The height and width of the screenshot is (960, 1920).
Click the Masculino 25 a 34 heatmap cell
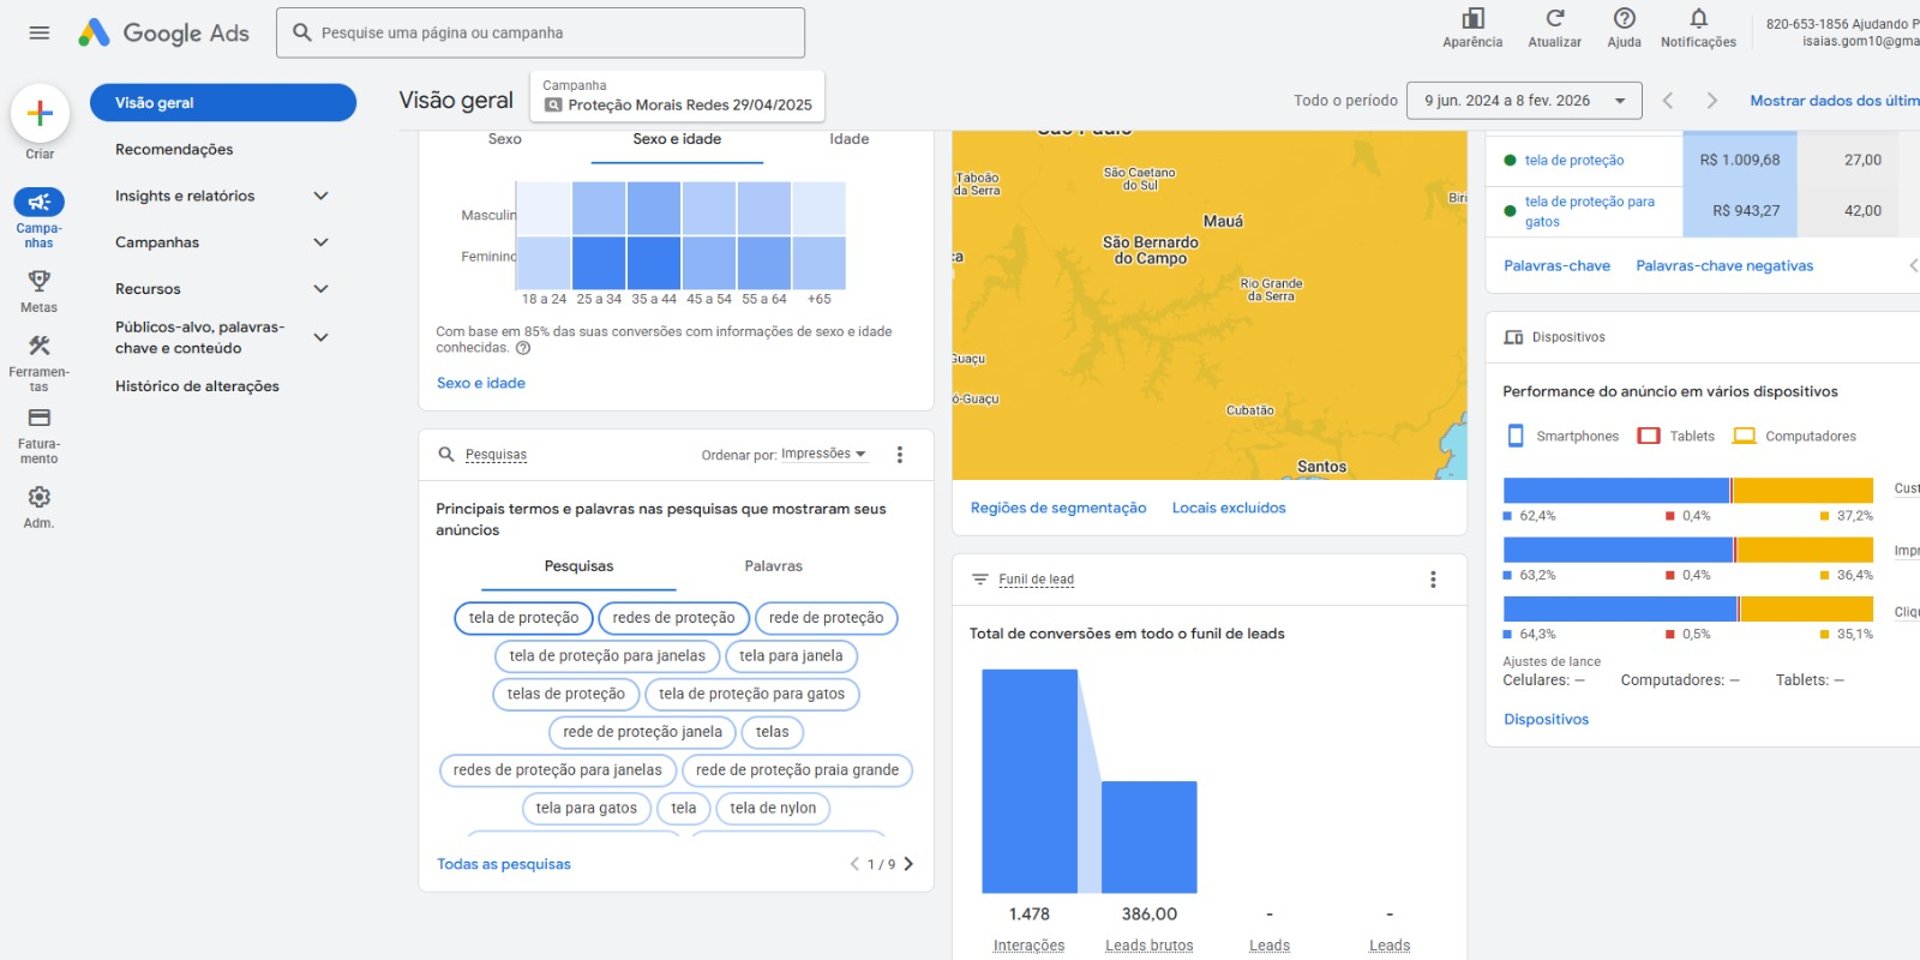599,208
